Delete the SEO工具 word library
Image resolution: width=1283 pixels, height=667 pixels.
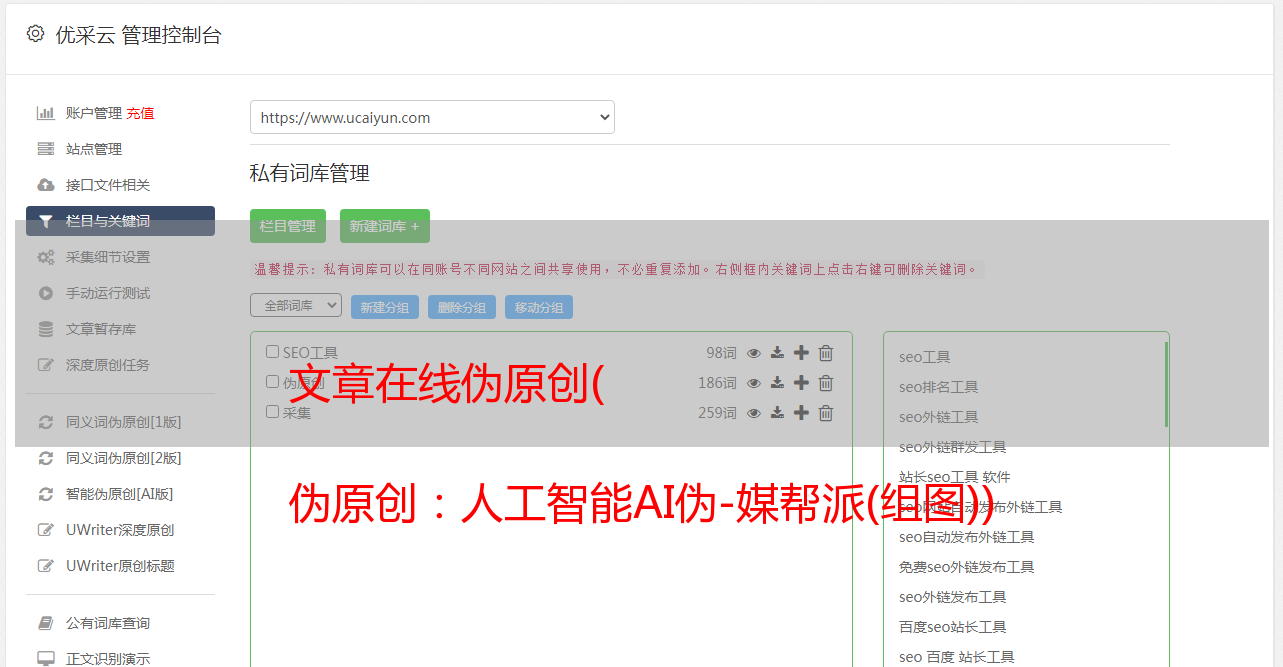[826, 353]
